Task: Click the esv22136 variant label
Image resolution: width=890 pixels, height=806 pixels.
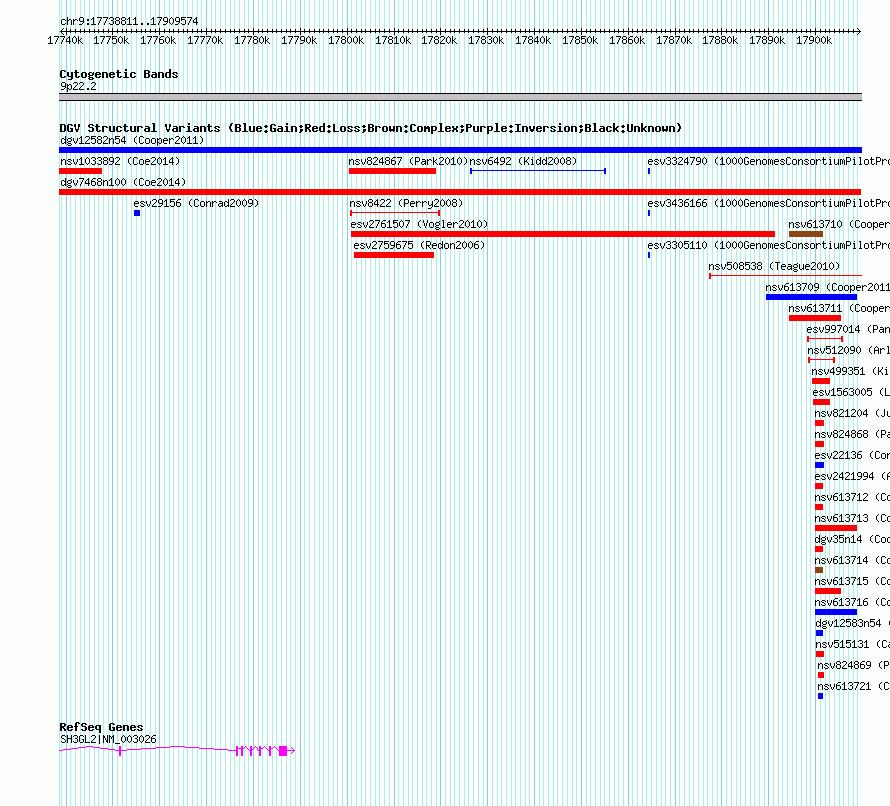Action: [x=852, y=455]
